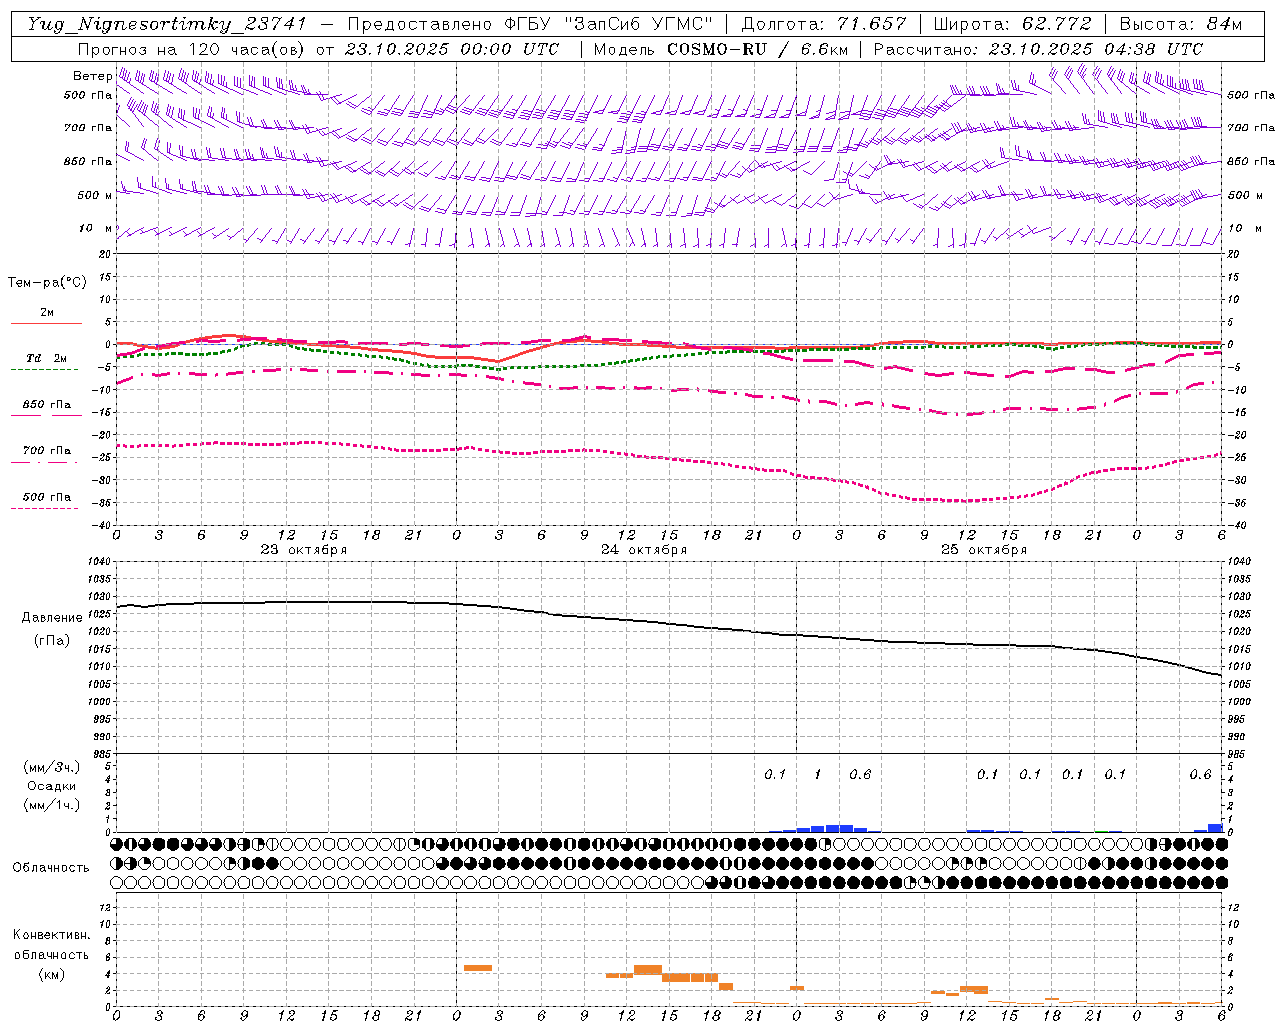Click the Осадки panel label
The width and height of the screenshot is (1280, 1024).
tap(52, 786)
